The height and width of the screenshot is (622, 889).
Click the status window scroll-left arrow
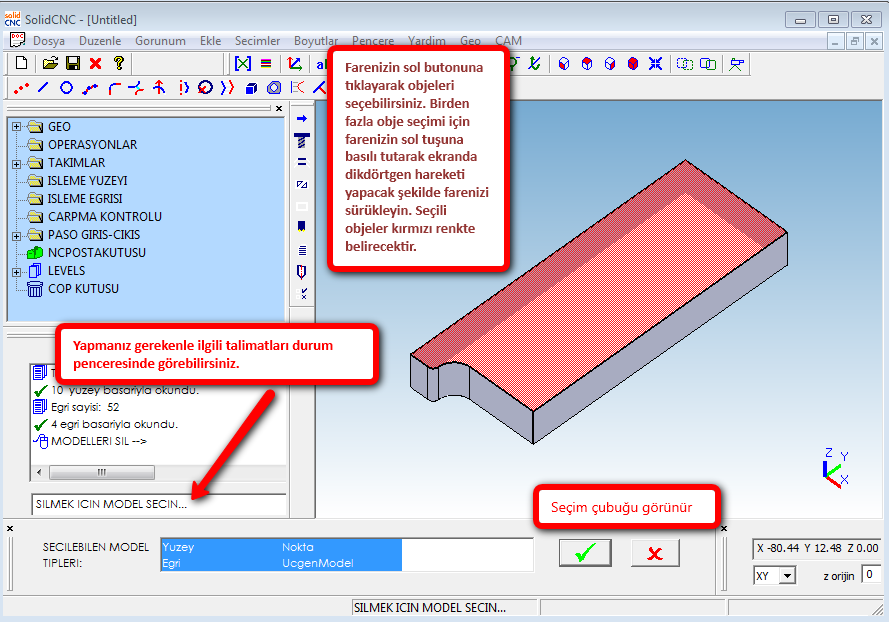[39, 472]
